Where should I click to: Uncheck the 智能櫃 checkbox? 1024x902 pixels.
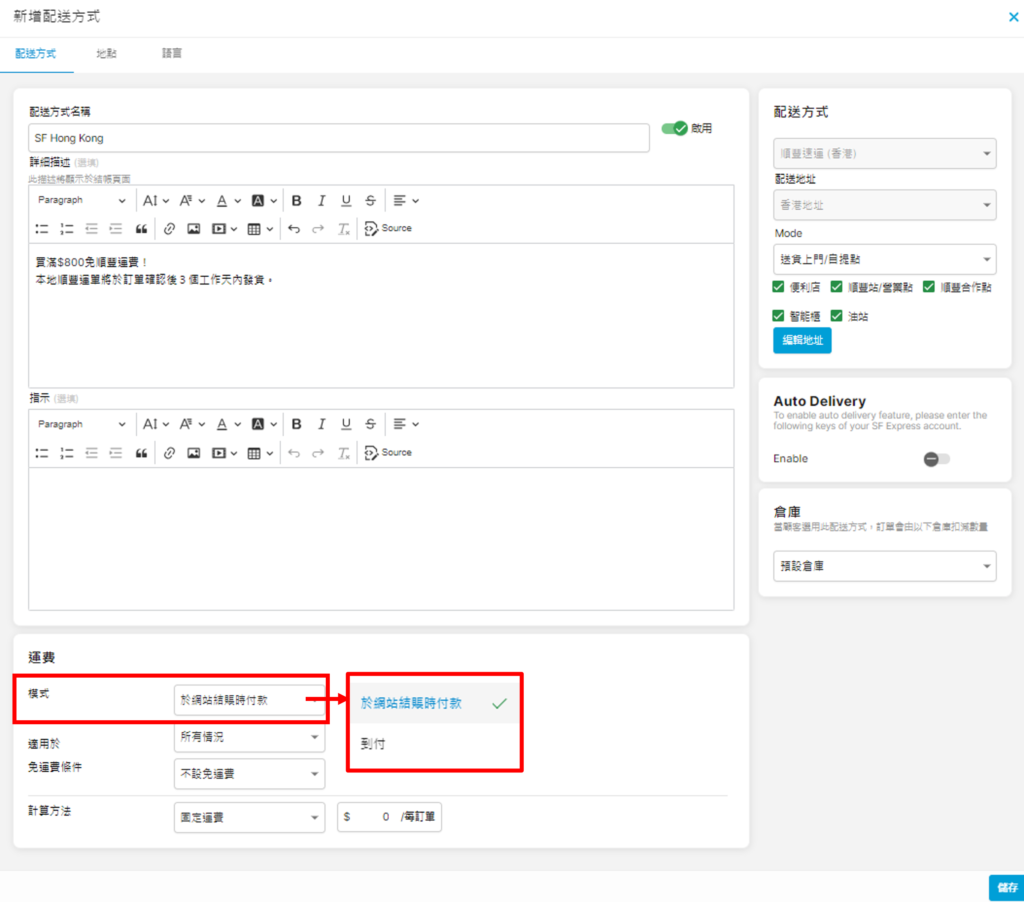point(779,316)
